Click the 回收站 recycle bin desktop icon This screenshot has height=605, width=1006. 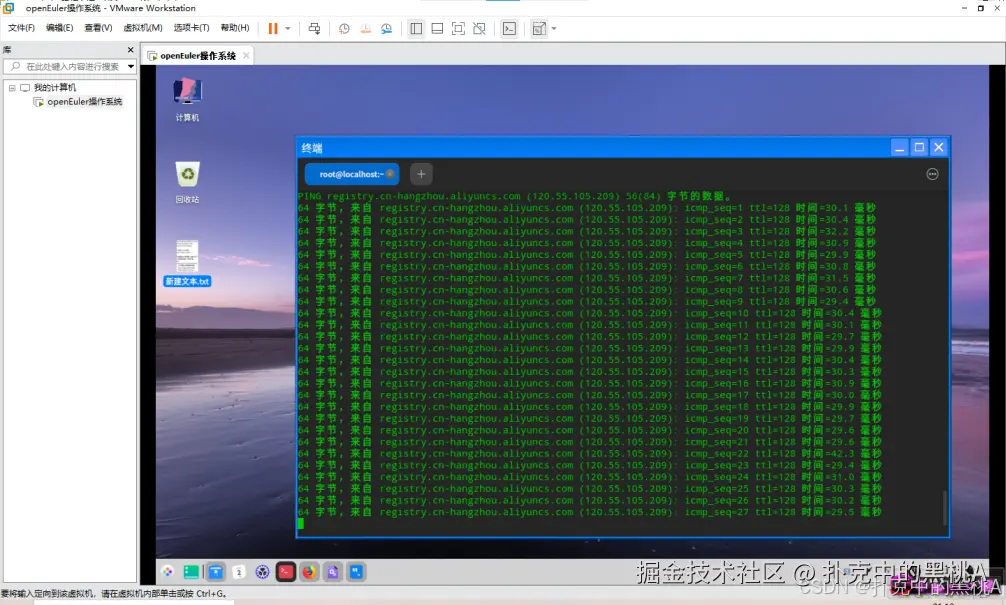pos(187,182)
